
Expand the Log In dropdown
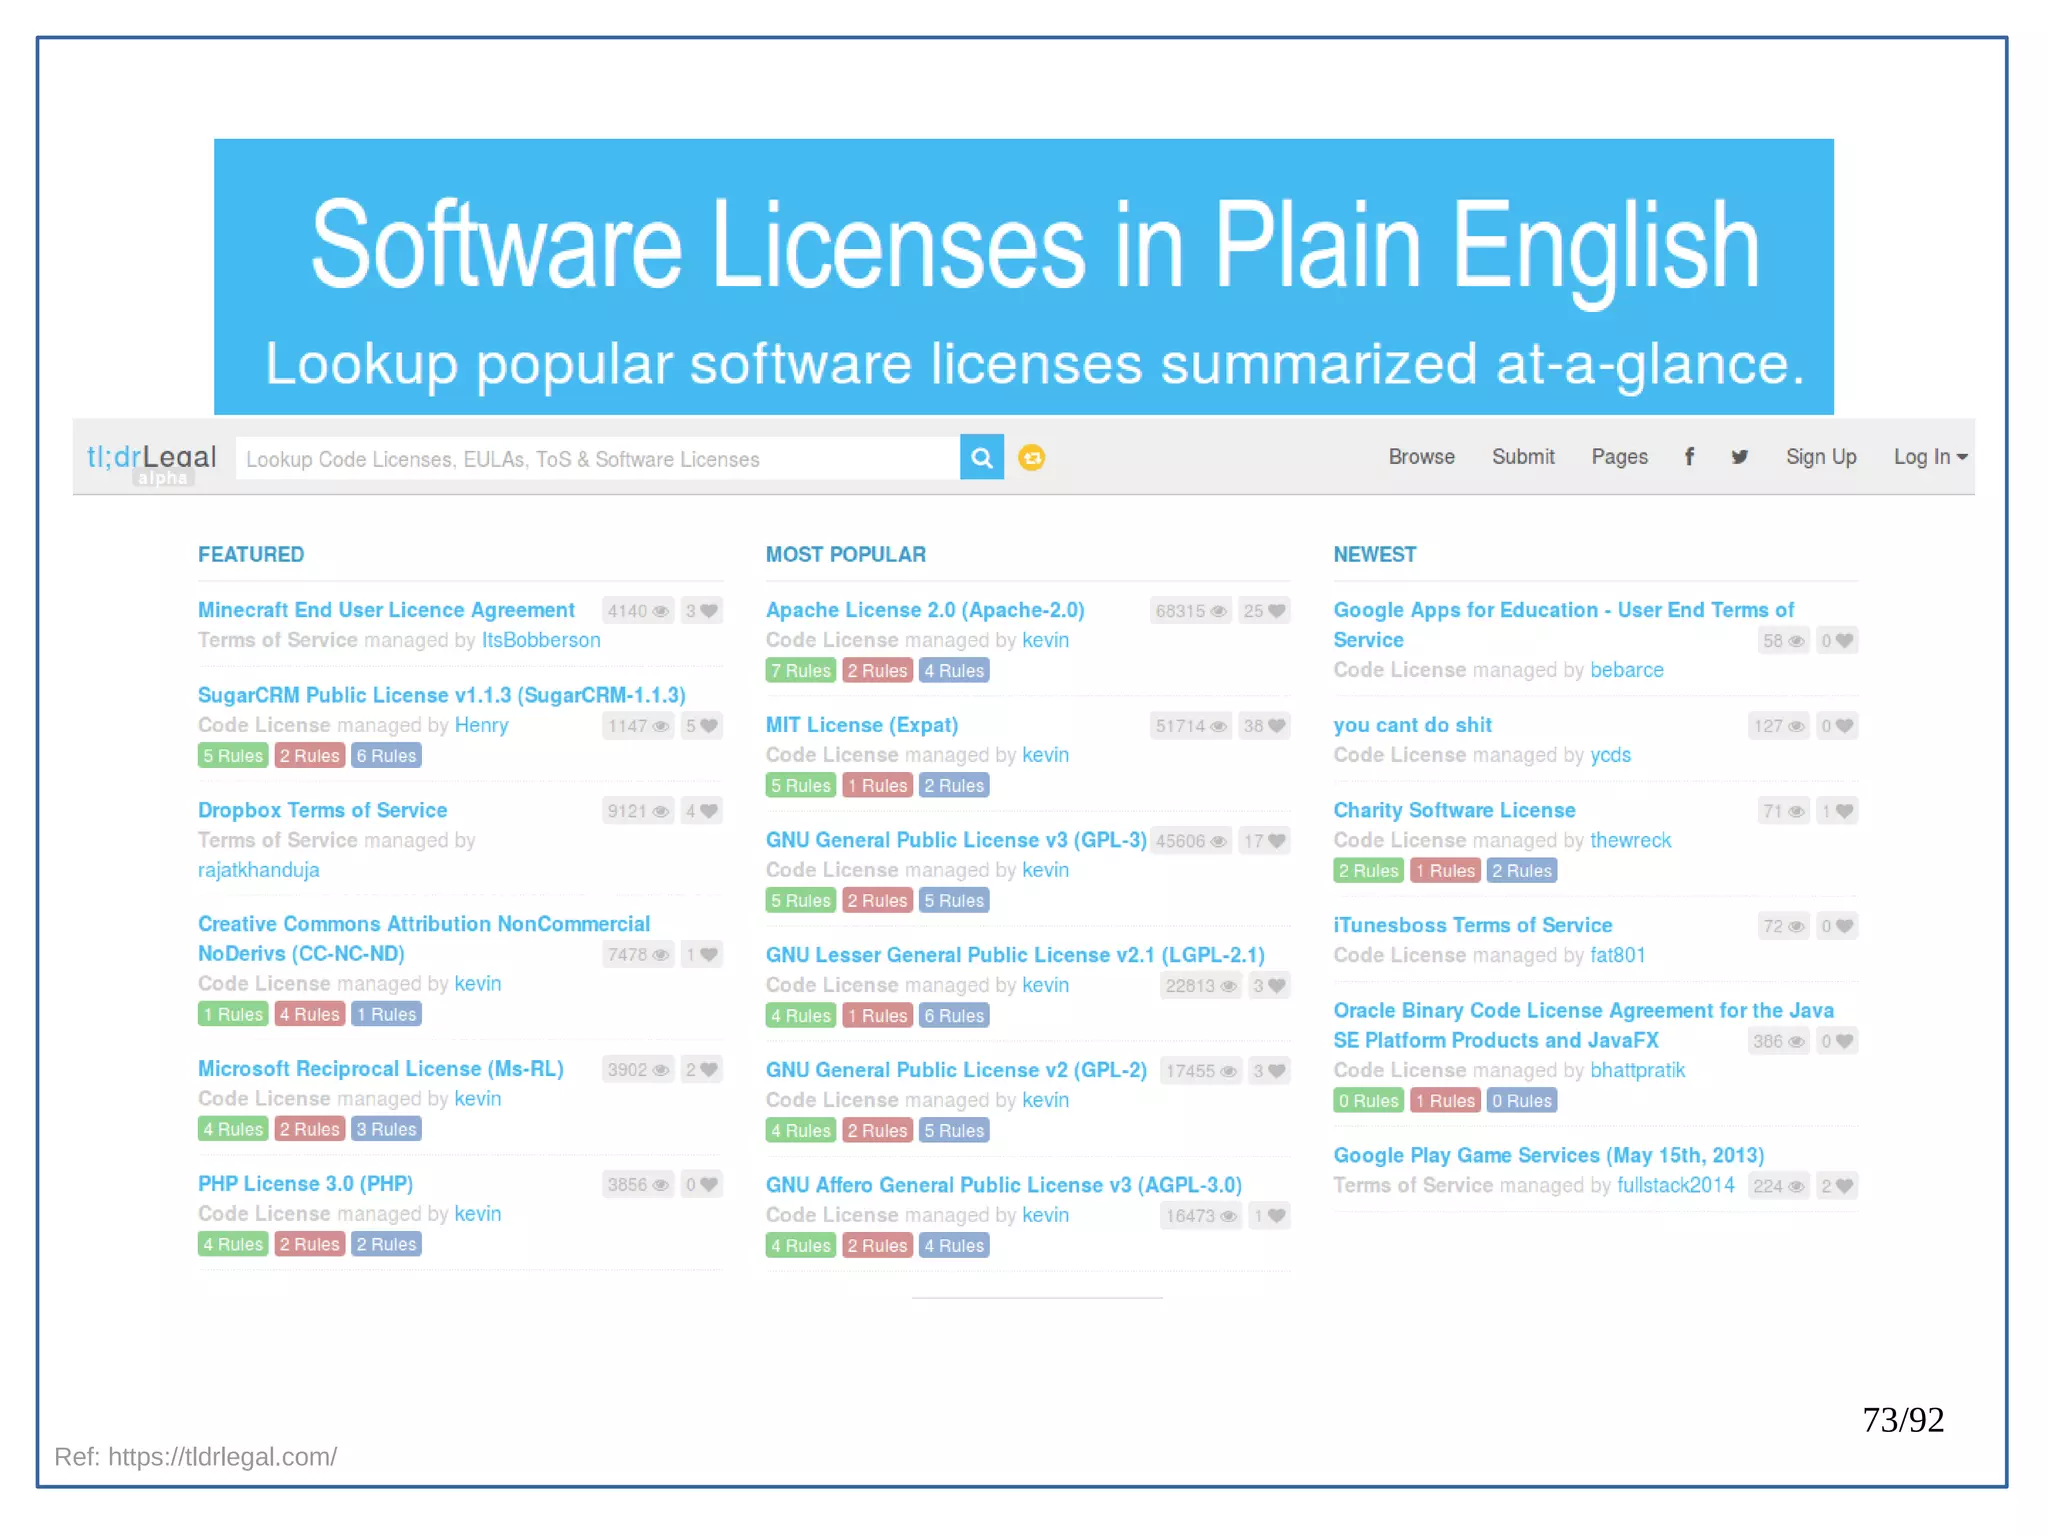pos(1929,457)
